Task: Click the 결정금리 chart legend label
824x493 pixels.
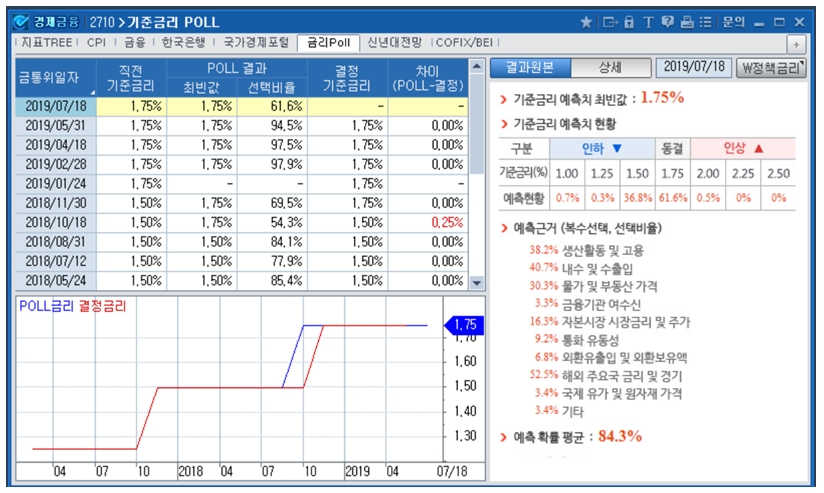Action: tap(103, 306)
